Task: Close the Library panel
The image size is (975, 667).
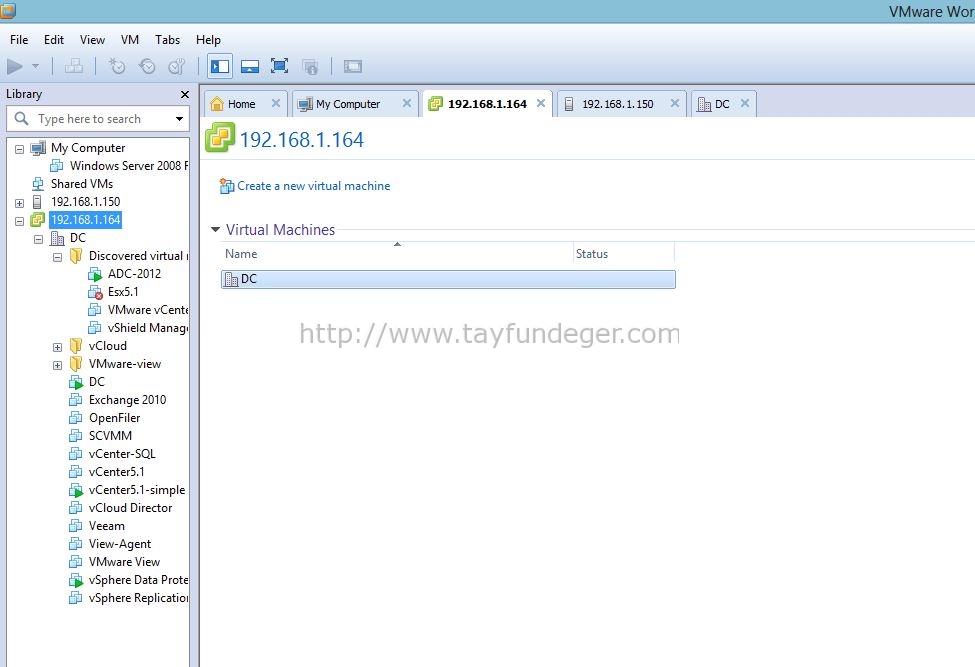Action: click(x=185, y=94)
